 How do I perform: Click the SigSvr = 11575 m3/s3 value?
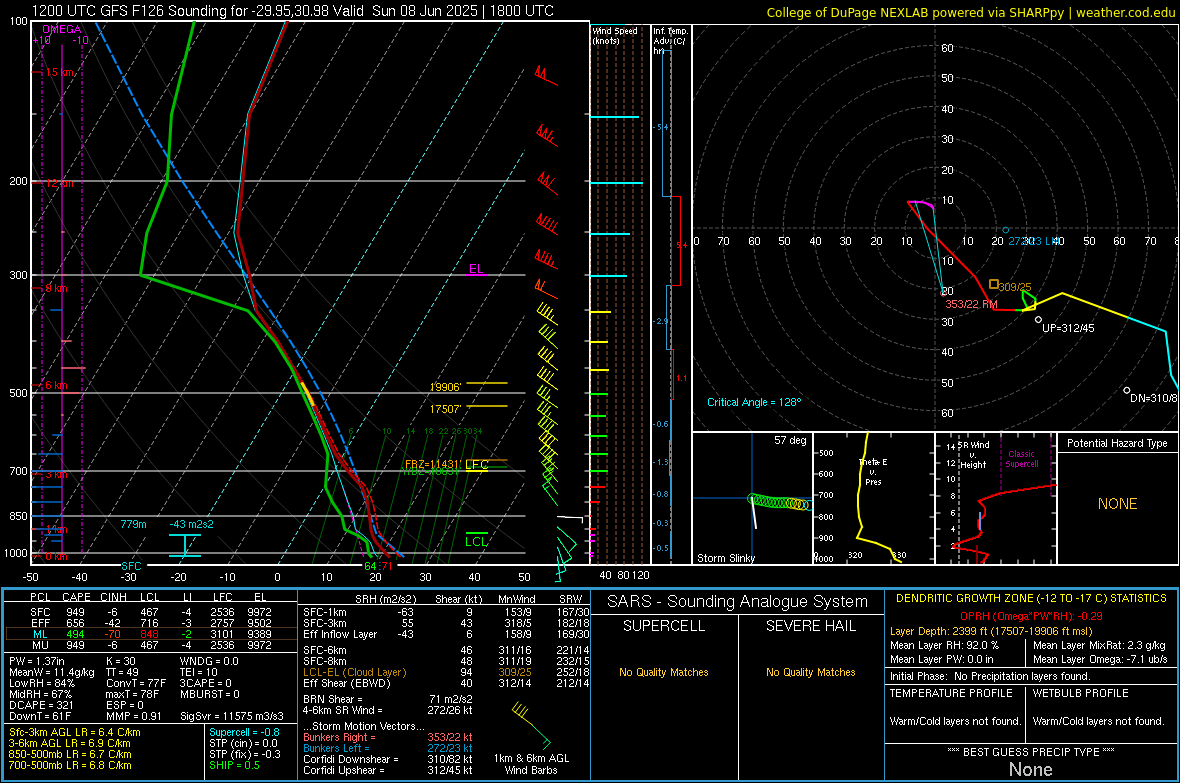point(232,716)
